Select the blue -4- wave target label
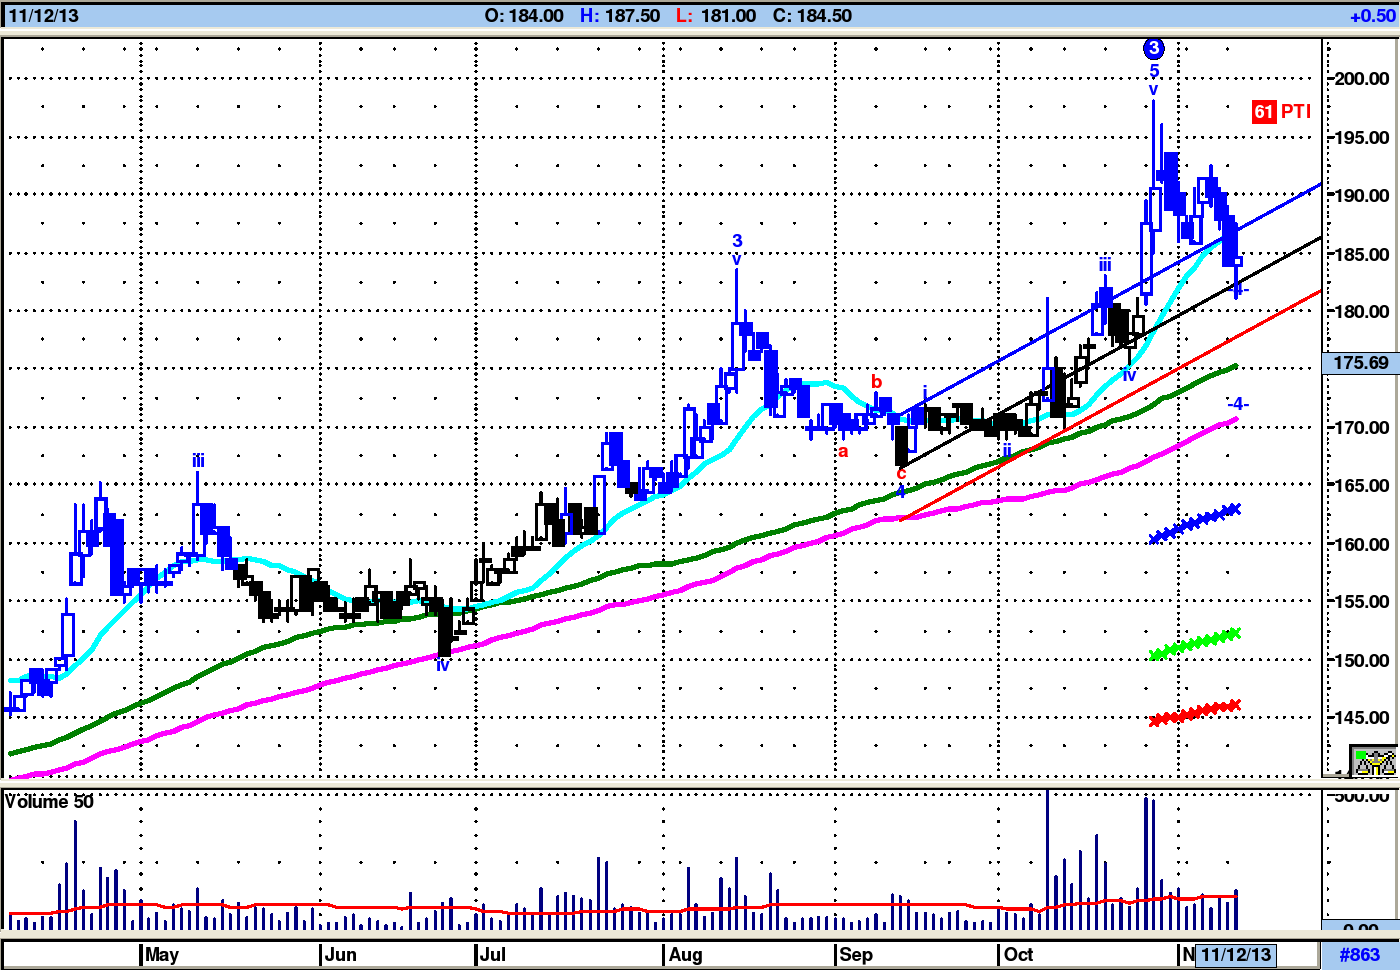Screen dimensions: 1400x970 point(1238,404)
